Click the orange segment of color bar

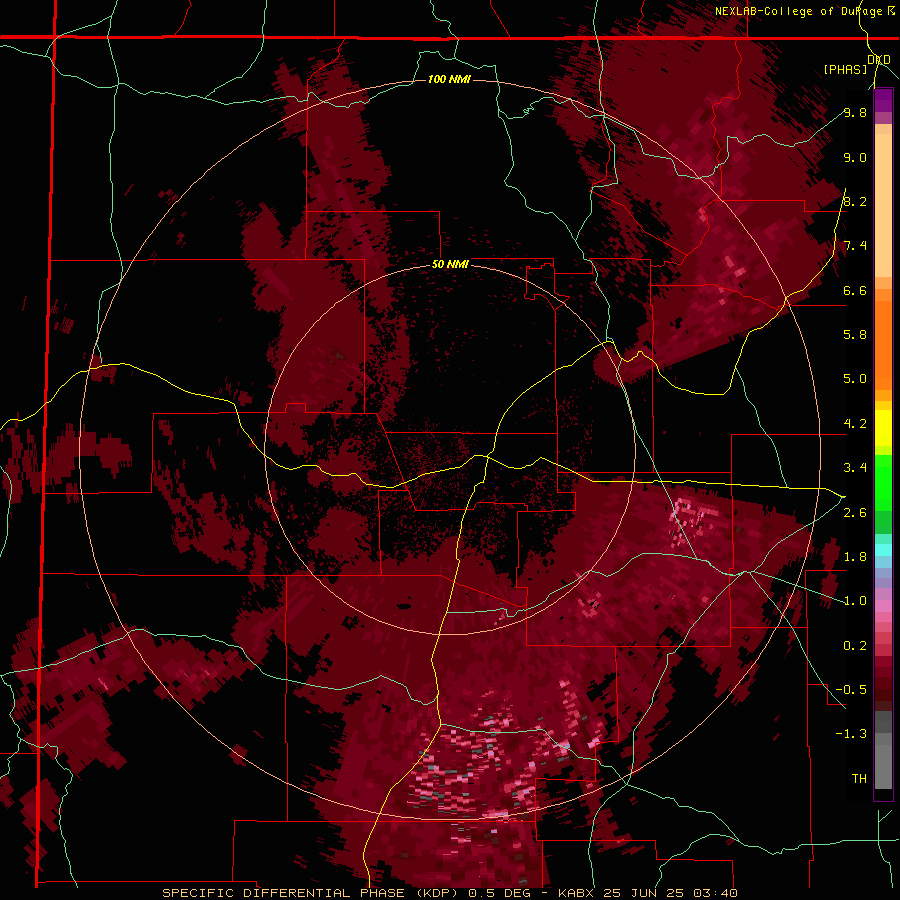pyautogui.click(x=883, y=344)
